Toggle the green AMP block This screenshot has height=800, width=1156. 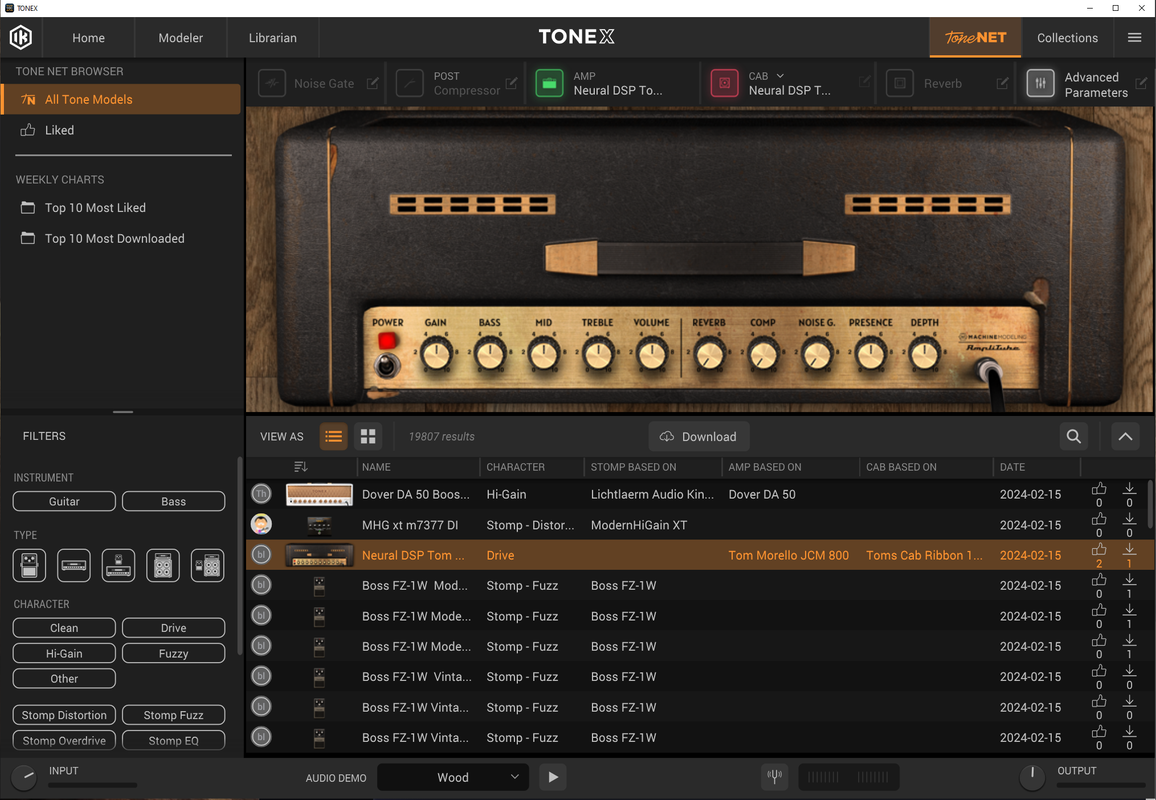pos(549,83)
